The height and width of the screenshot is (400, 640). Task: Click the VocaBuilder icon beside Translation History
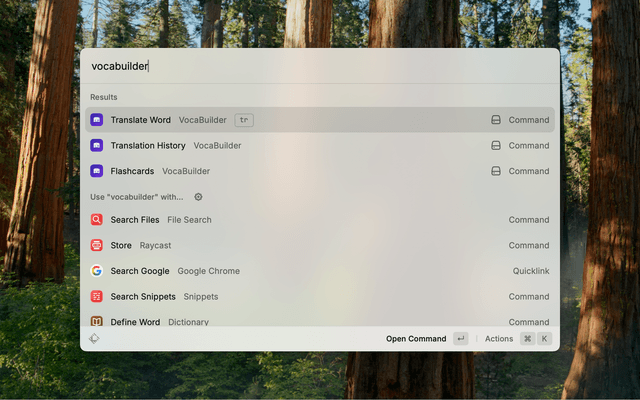(97, 146)
